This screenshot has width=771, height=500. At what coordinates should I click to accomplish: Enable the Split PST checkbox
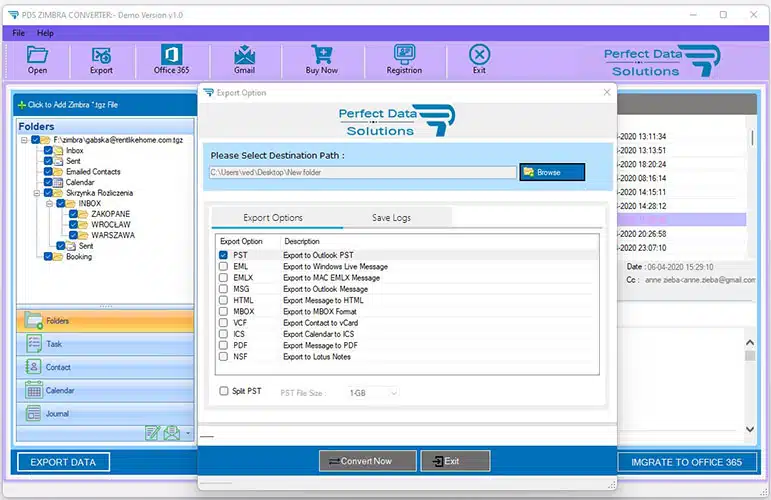[224, 391]
